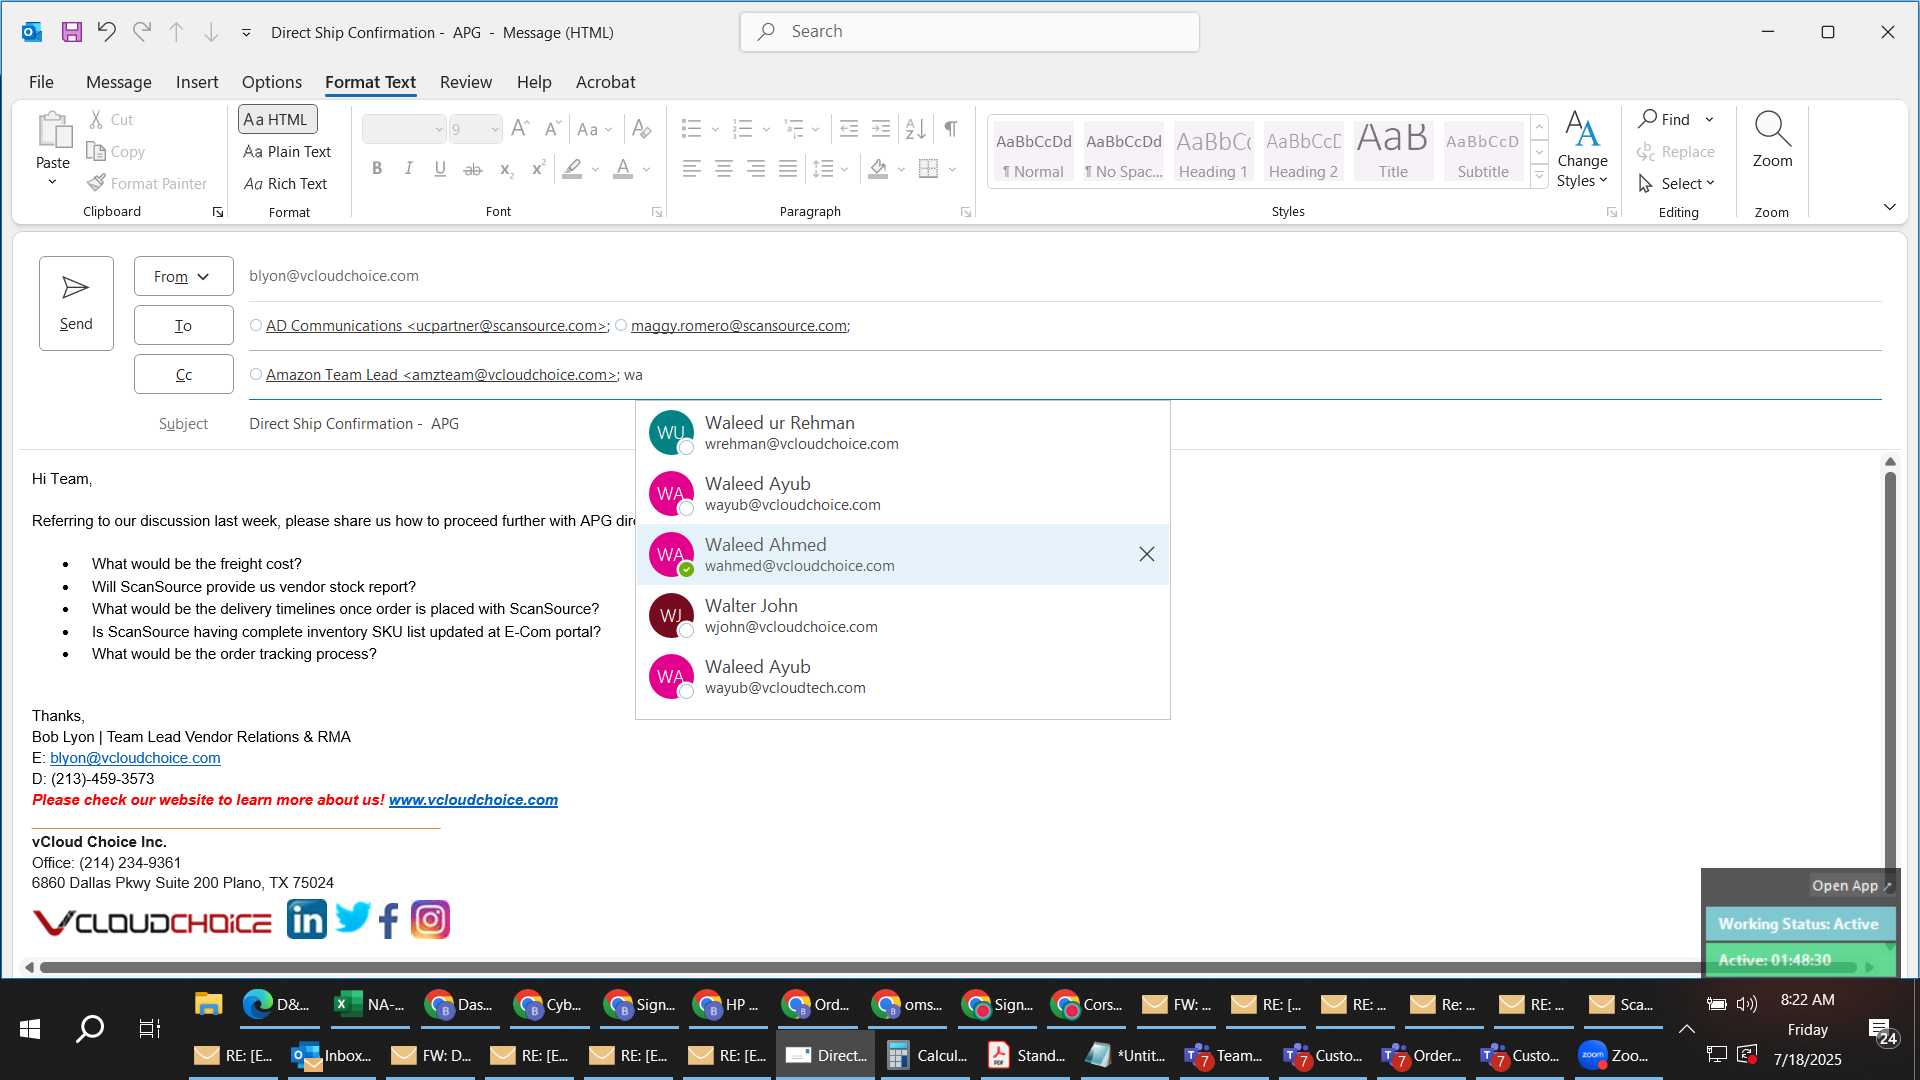Switch to the Message tab
Image resolution: width=1920 pixels, height=1080 pixels.
(119, 82)
